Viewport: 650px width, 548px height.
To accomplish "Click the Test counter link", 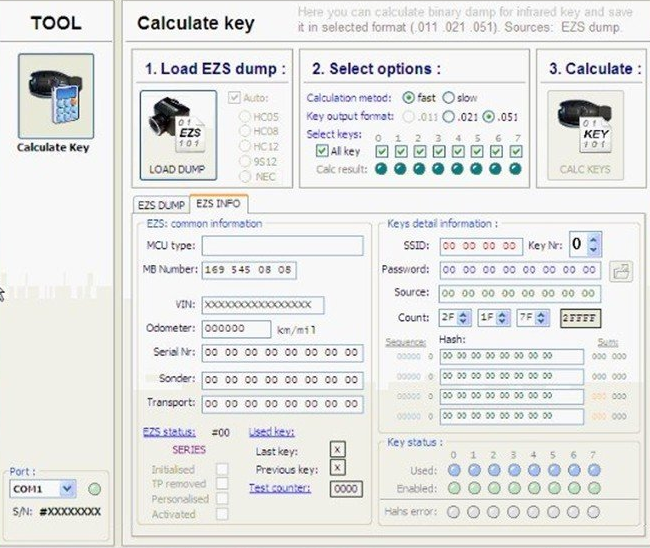I will [x=280, y=488].
